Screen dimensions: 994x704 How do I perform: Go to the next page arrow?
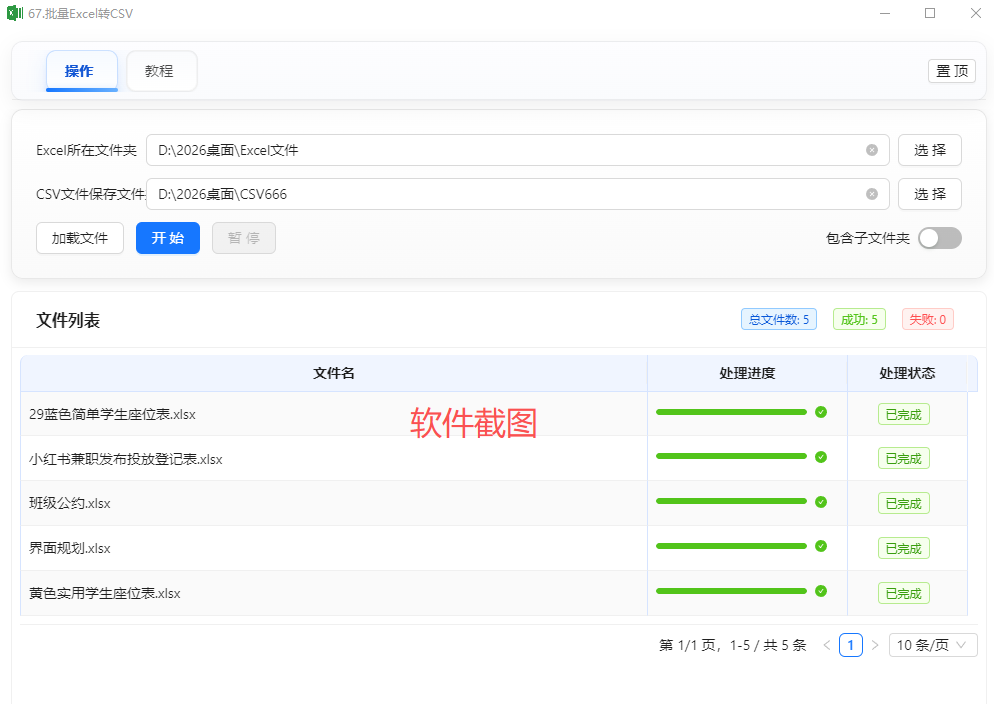pos(875,645)
